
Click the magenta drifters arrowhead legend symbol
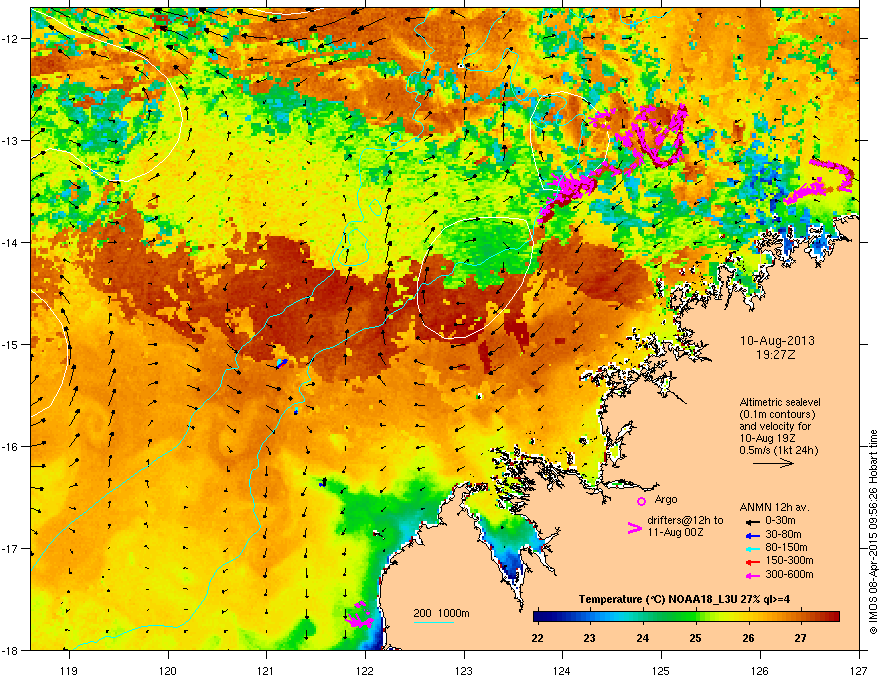click(634, 528)
